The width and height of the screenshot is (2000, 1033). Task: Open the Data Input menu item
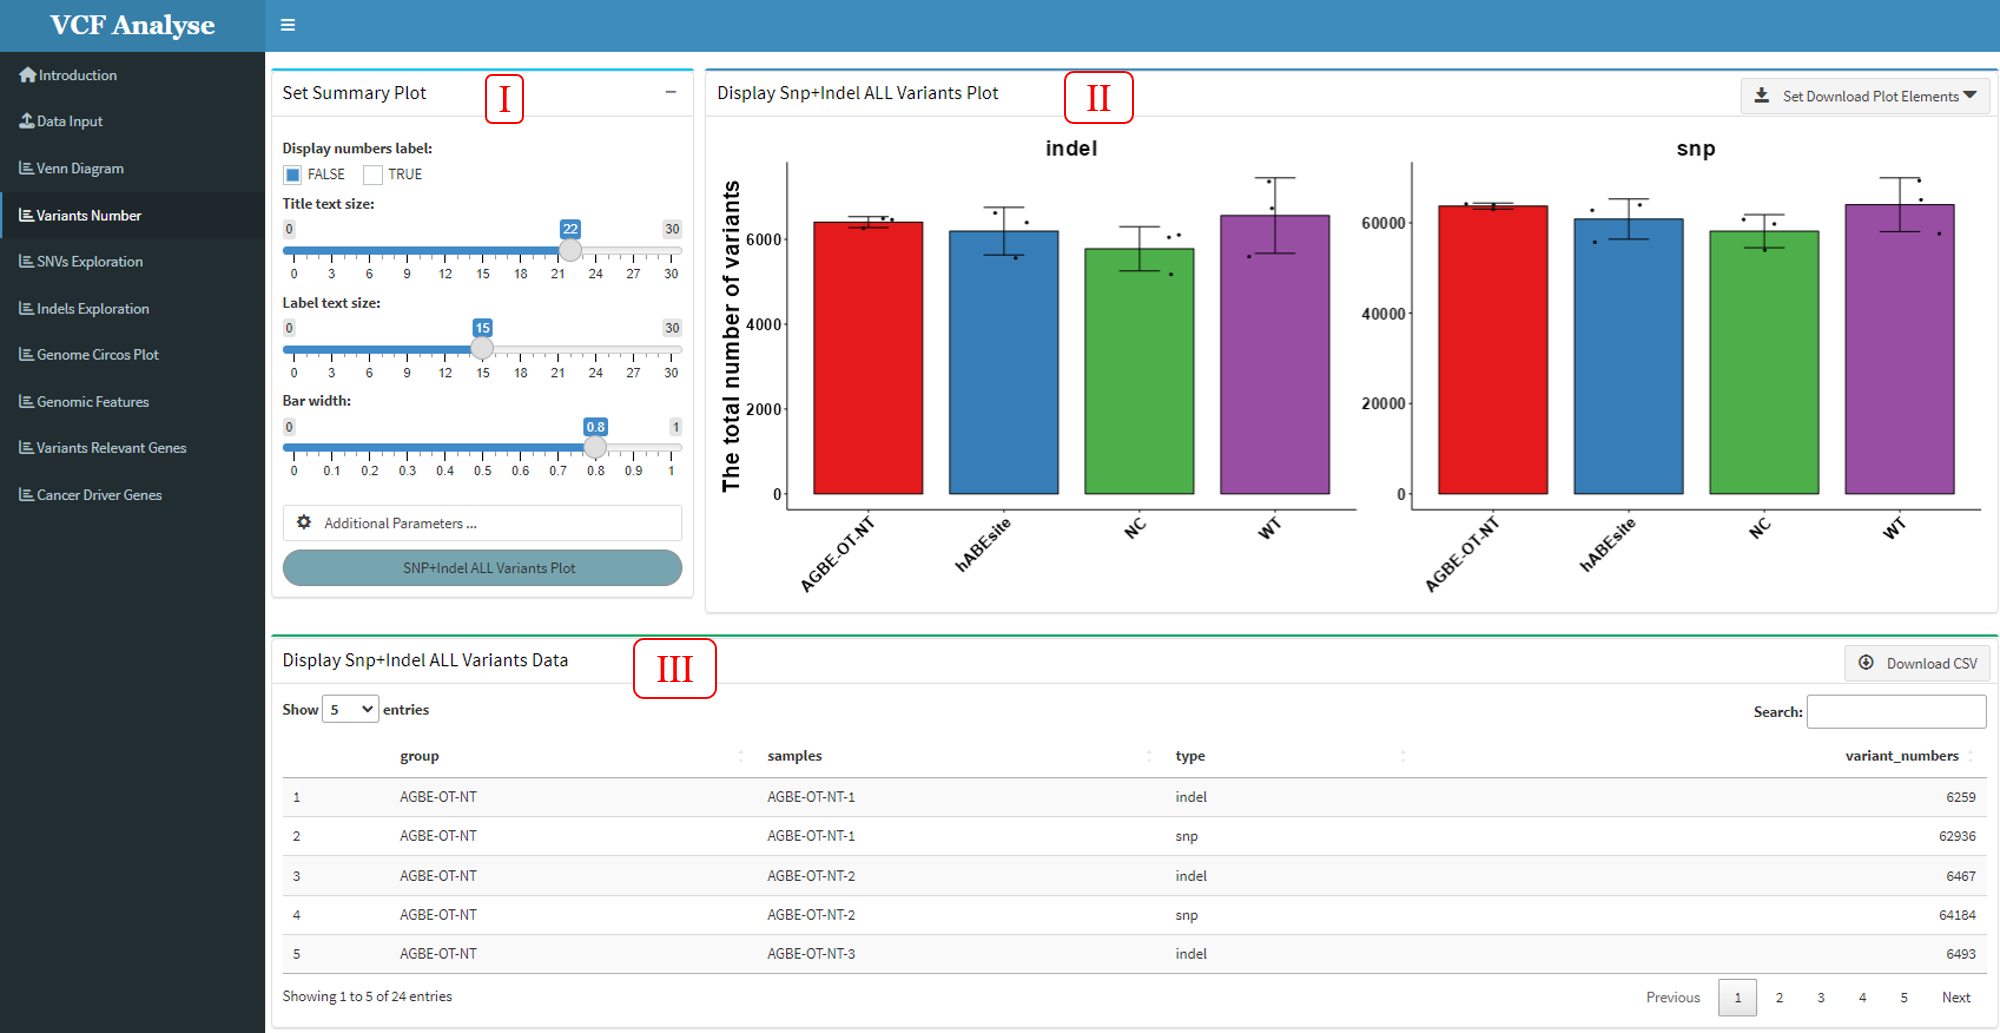[x=132, y=121]
